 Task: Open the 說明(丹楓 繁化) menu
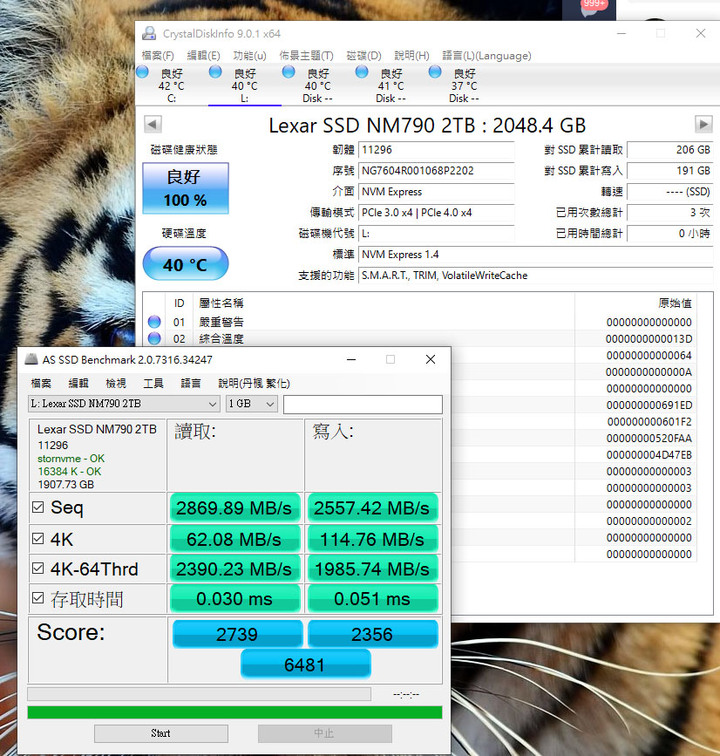click(x=254, y=383)
